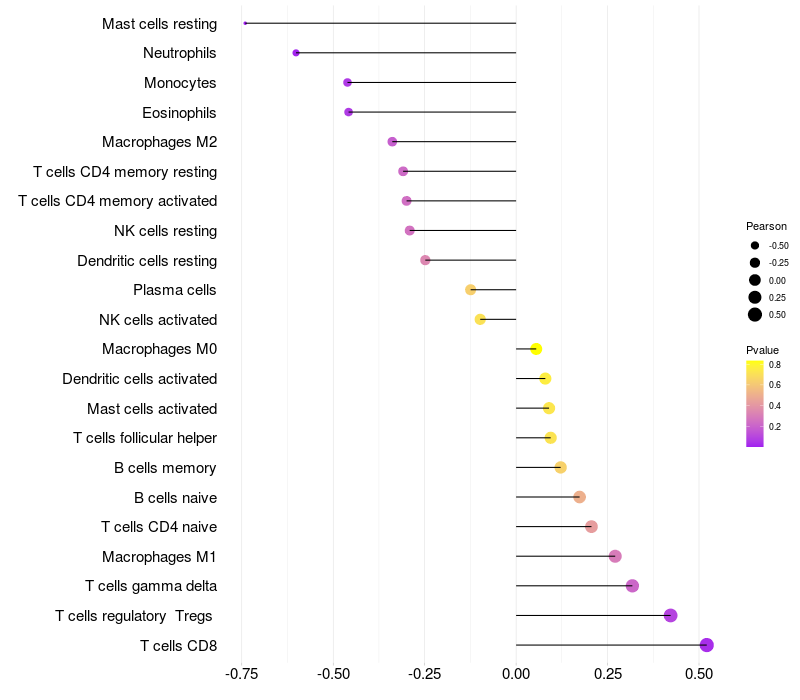Click the 0.25 x-axis tick label
The width and height of the screenshot is (800, 700).
608,674
